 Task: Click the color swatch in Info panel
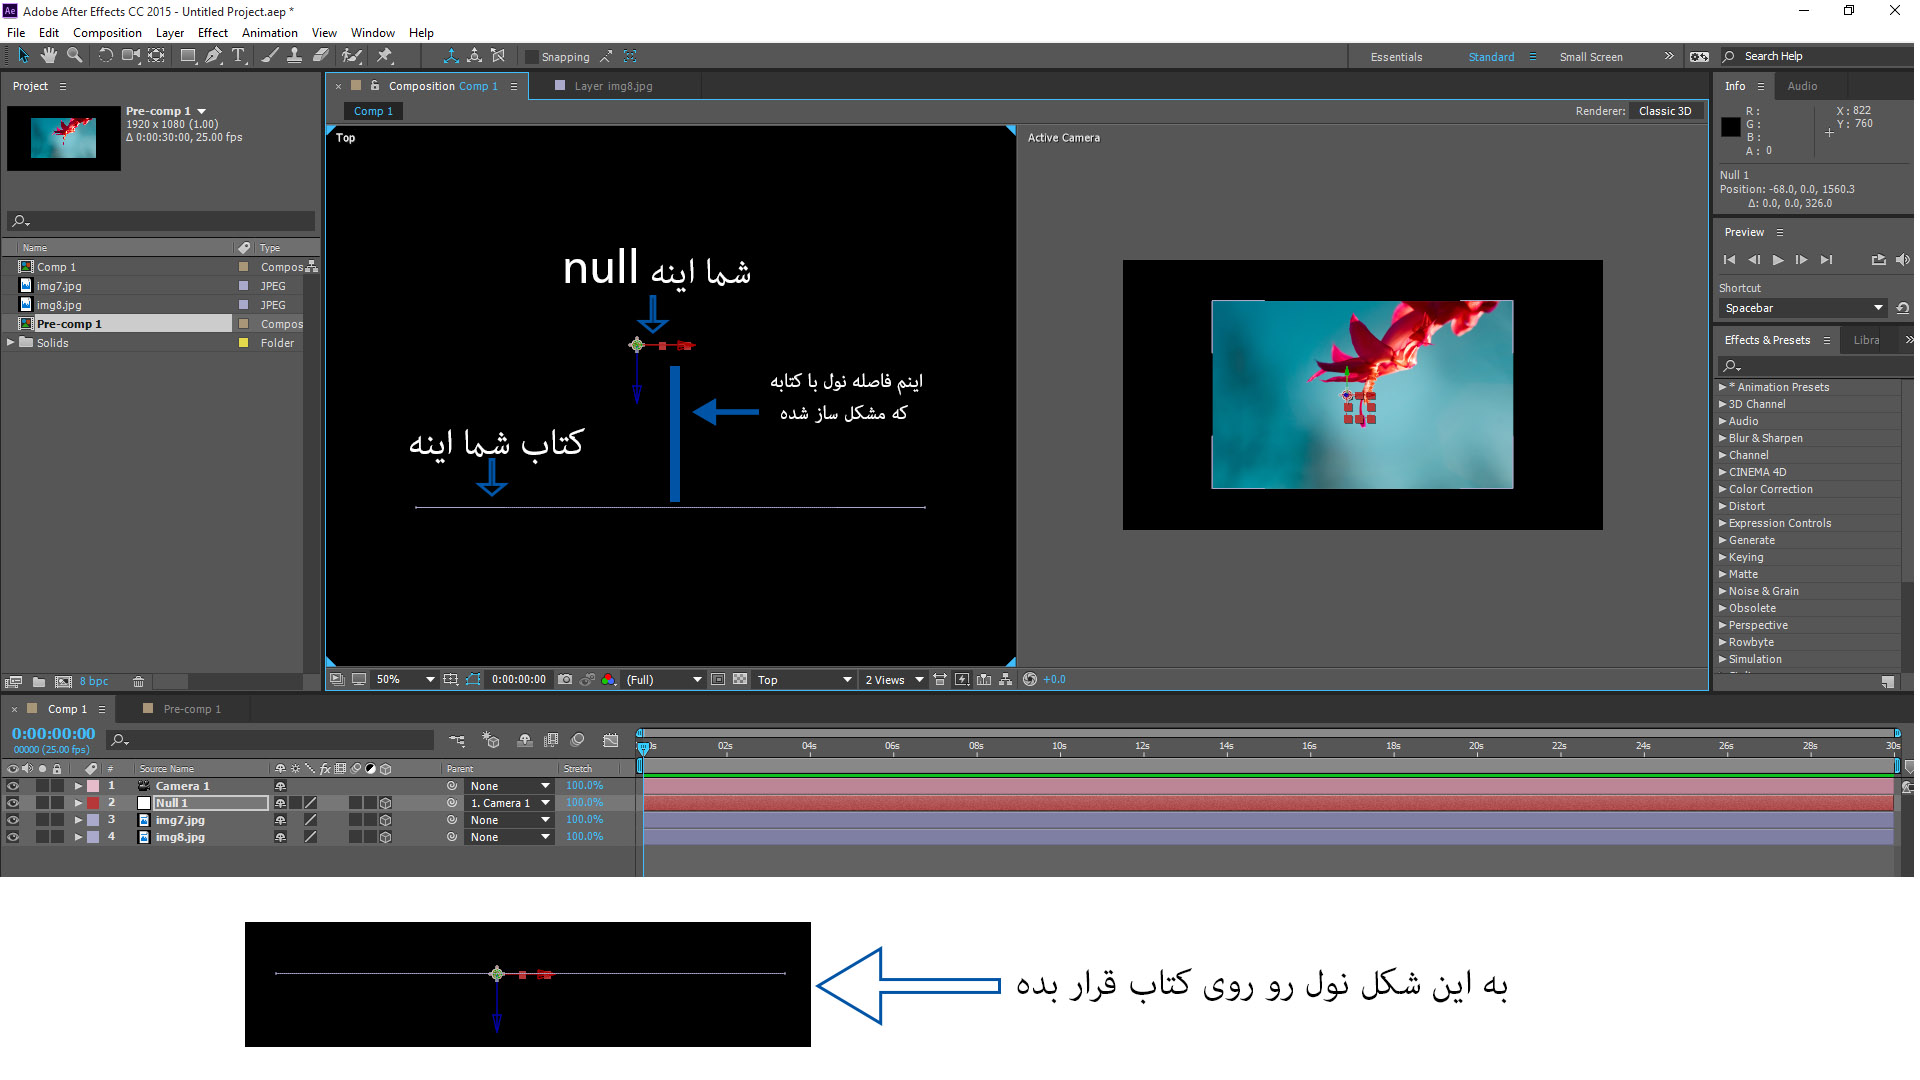(1731, 127)
